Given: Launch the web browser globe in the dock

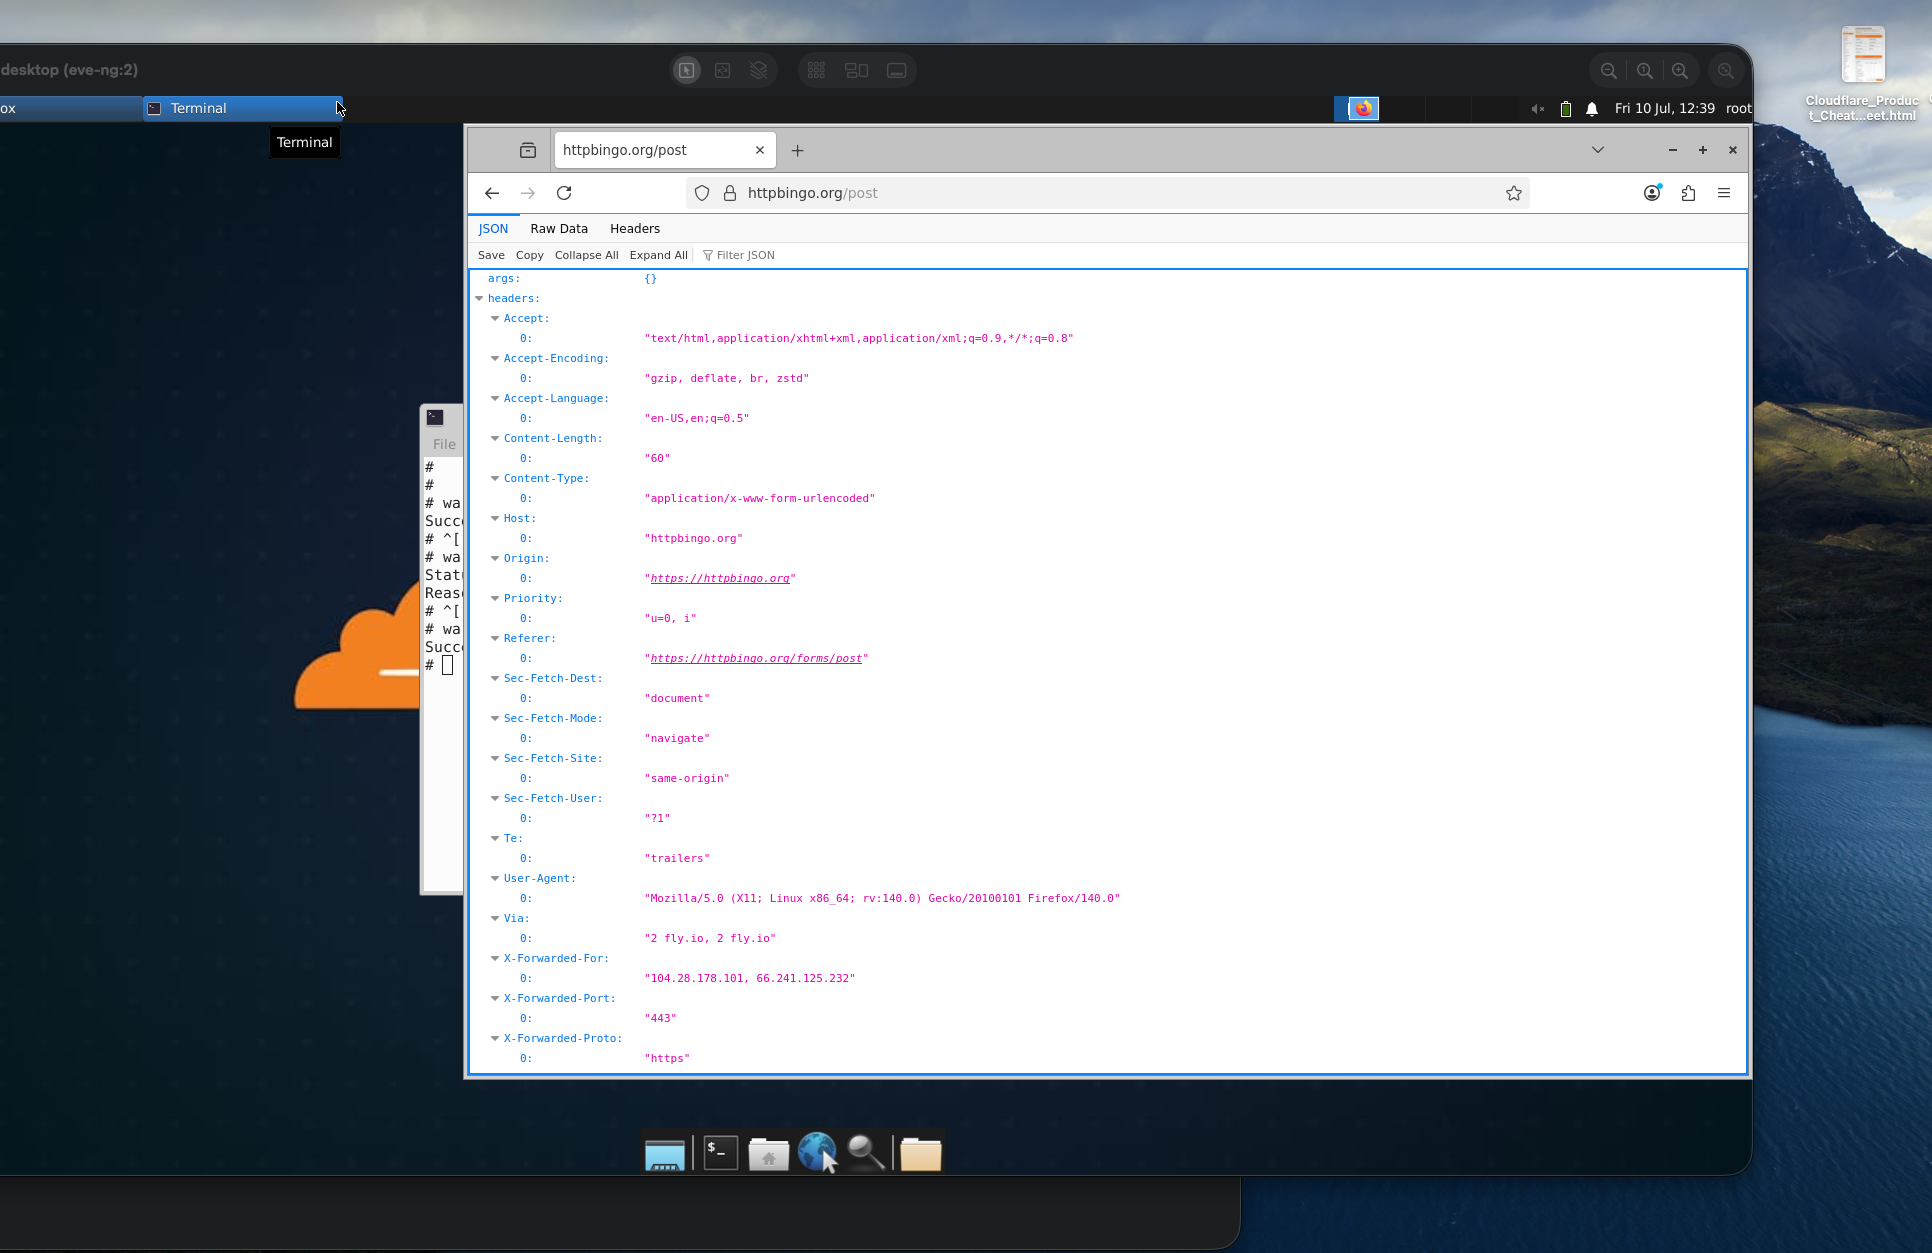Looking at the screenshot, I should click(817, 1152).
